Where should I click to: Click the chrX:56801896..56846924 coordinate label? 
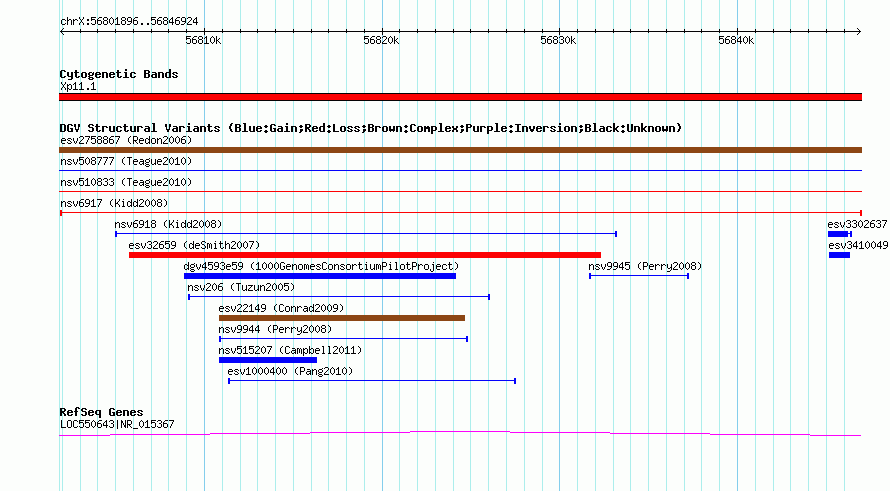click(x=129, y=22)
